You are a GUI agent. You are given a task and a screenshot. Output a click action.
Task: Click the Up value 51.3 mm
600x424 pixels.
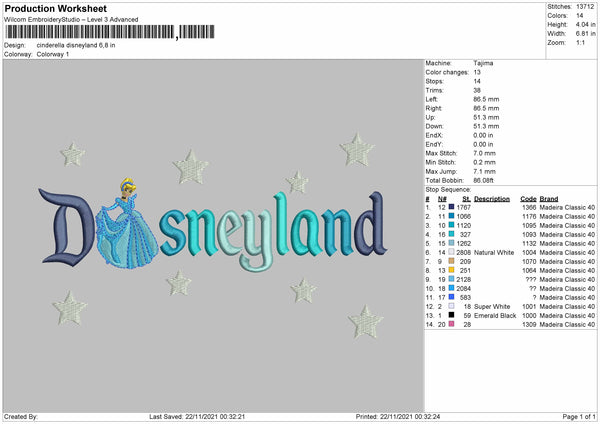pos(486,117)
